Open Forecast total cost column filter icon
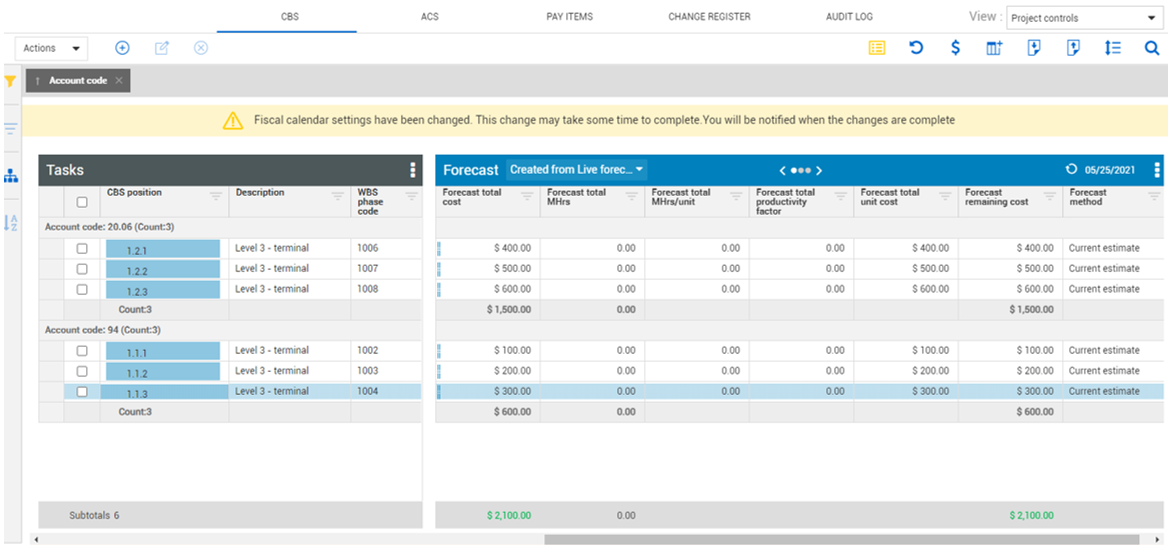 click(x=527, y=196)
